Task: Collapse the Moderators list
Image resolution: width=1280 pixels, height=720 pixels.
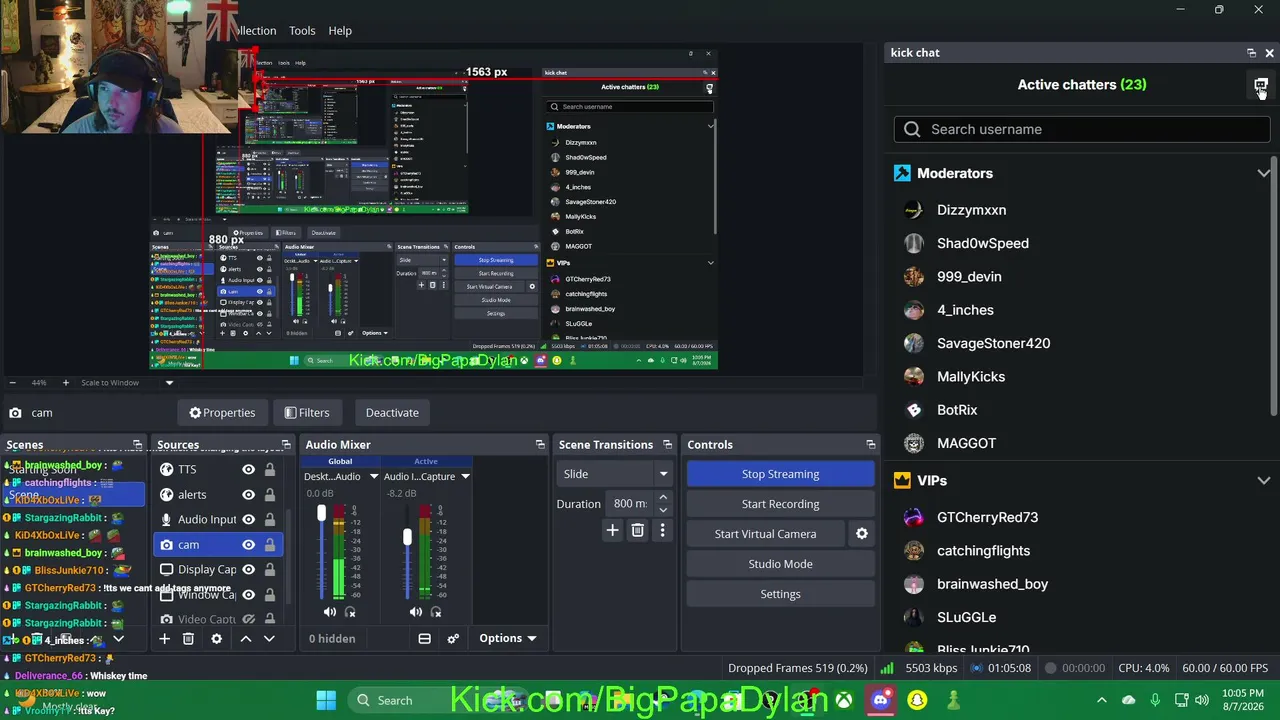Action: coord(1264,174)
